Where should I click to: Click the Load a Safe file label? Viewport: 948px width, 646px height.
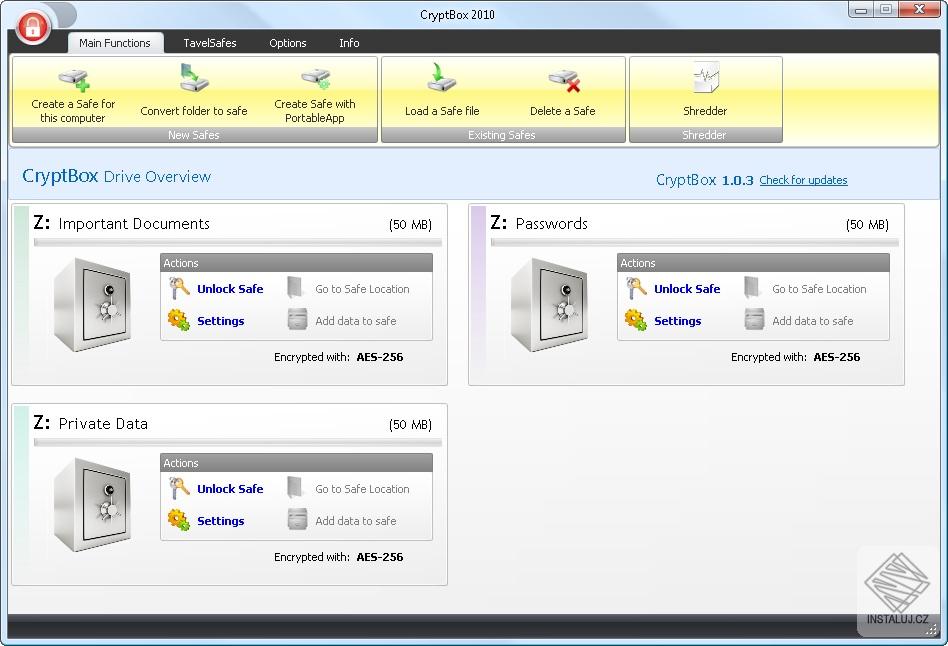pyautogui.click(x=442, y=111)
